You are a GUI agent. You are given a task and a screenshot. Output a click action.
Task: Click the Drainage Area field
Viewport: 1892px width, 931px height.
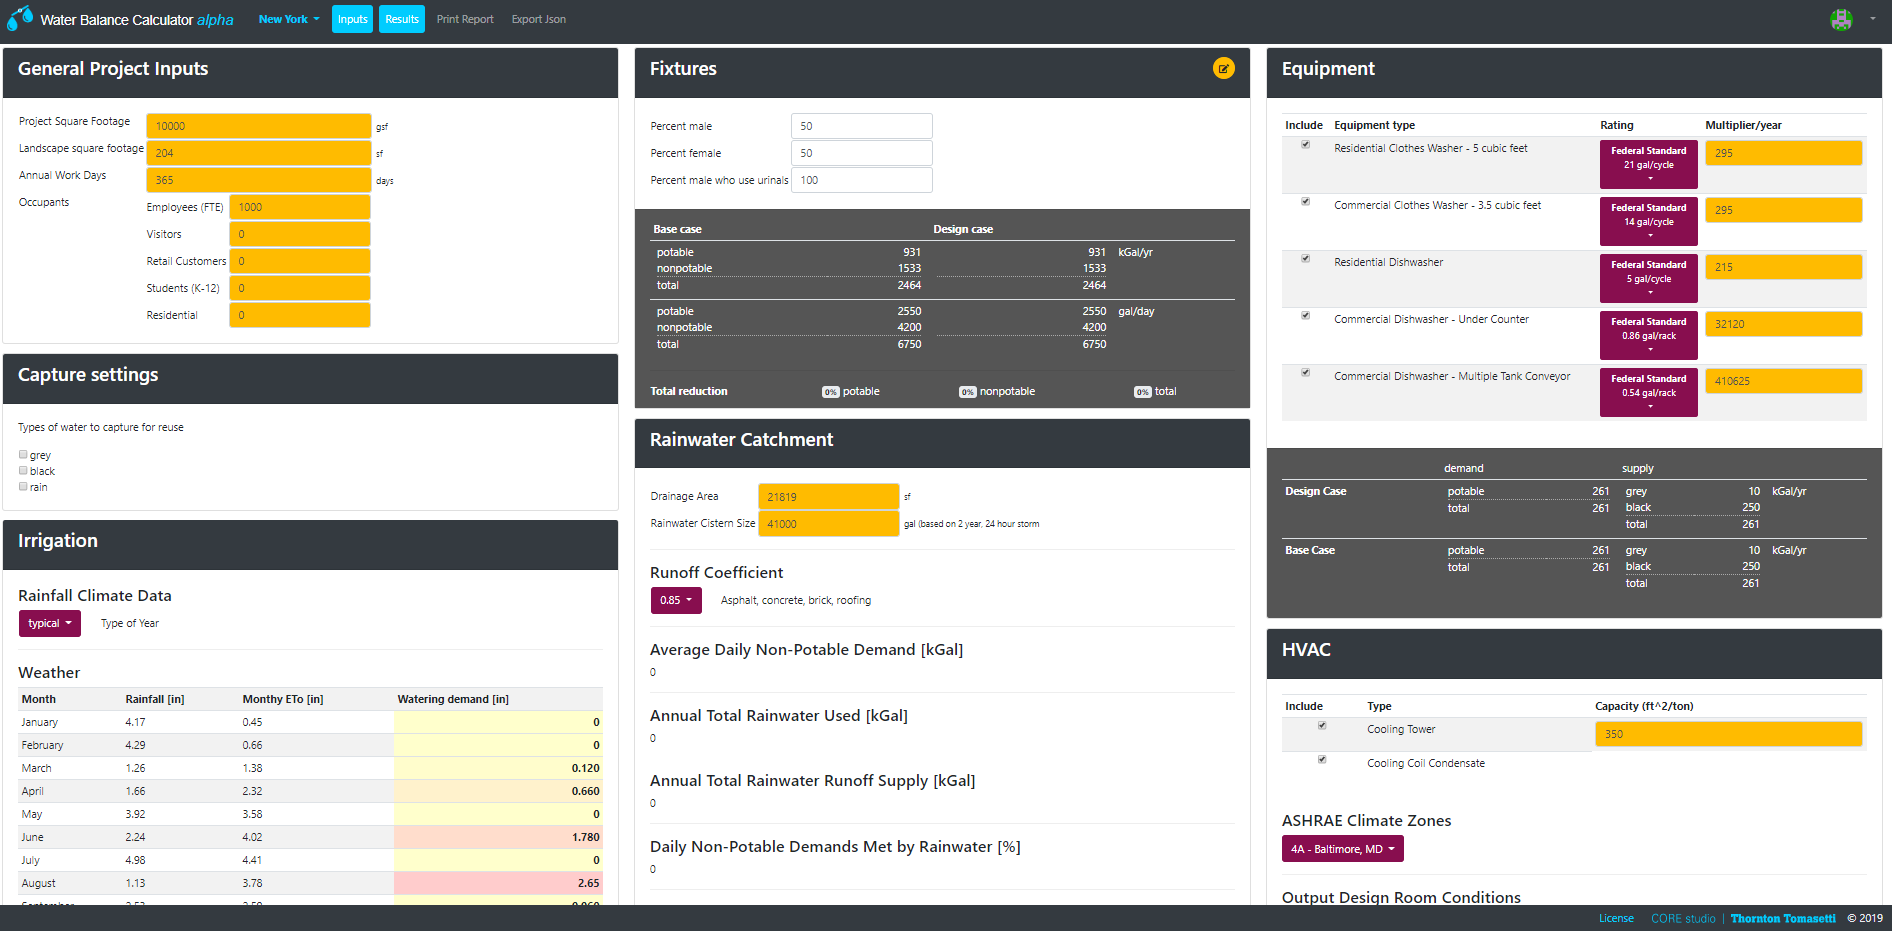click(x=829, y=497)
